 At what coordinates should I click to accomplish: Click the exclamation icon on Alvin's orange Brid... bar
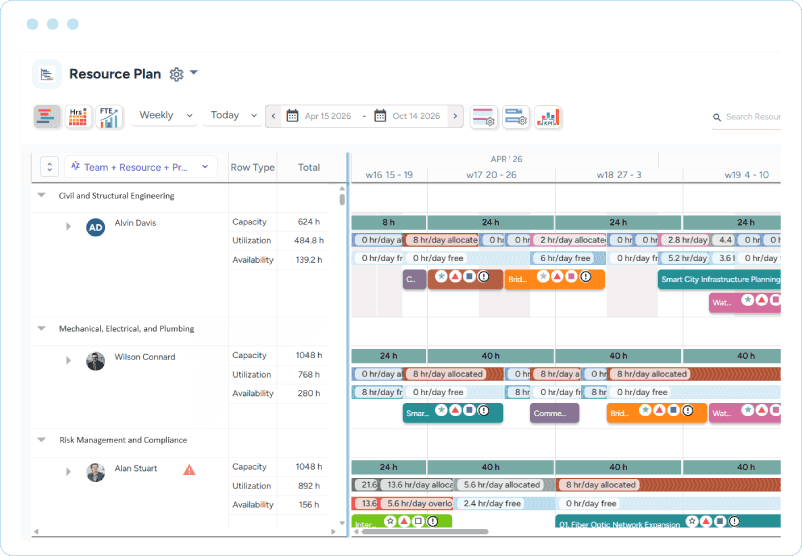[x=585, y=277]
